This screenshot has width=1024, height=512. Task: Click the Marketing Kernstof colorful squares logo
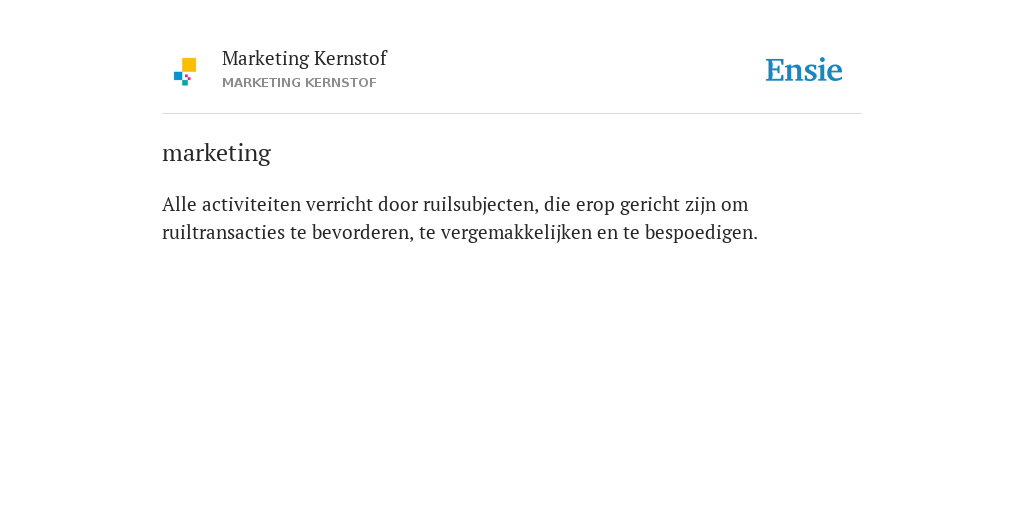pyautogui.click(x=185, y=72)
